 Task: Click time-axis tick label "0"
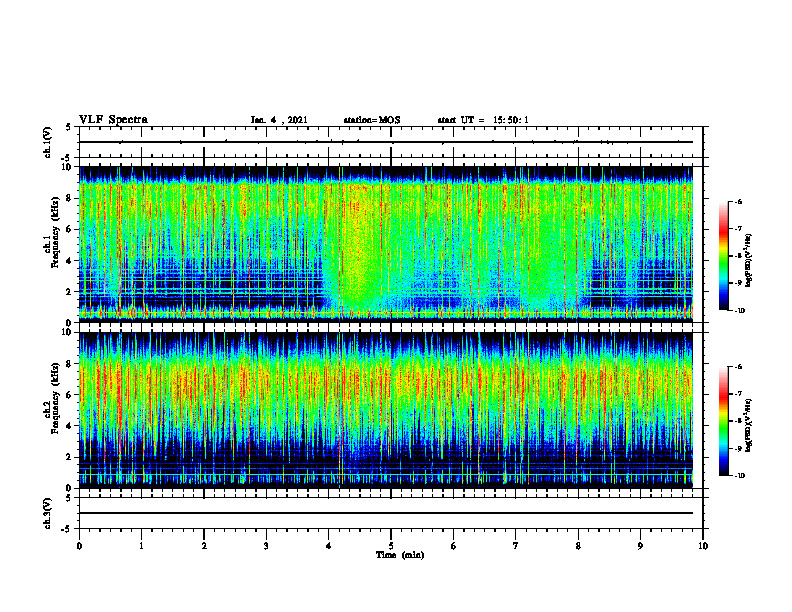pos(79,546)
